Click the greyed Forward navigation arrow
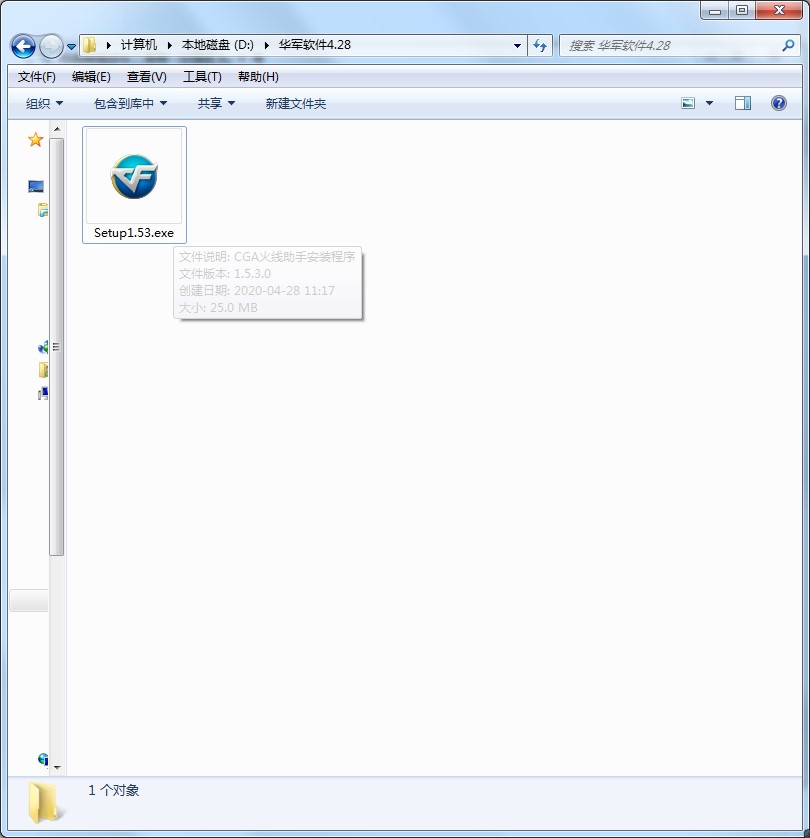 (x=51, y=46)
